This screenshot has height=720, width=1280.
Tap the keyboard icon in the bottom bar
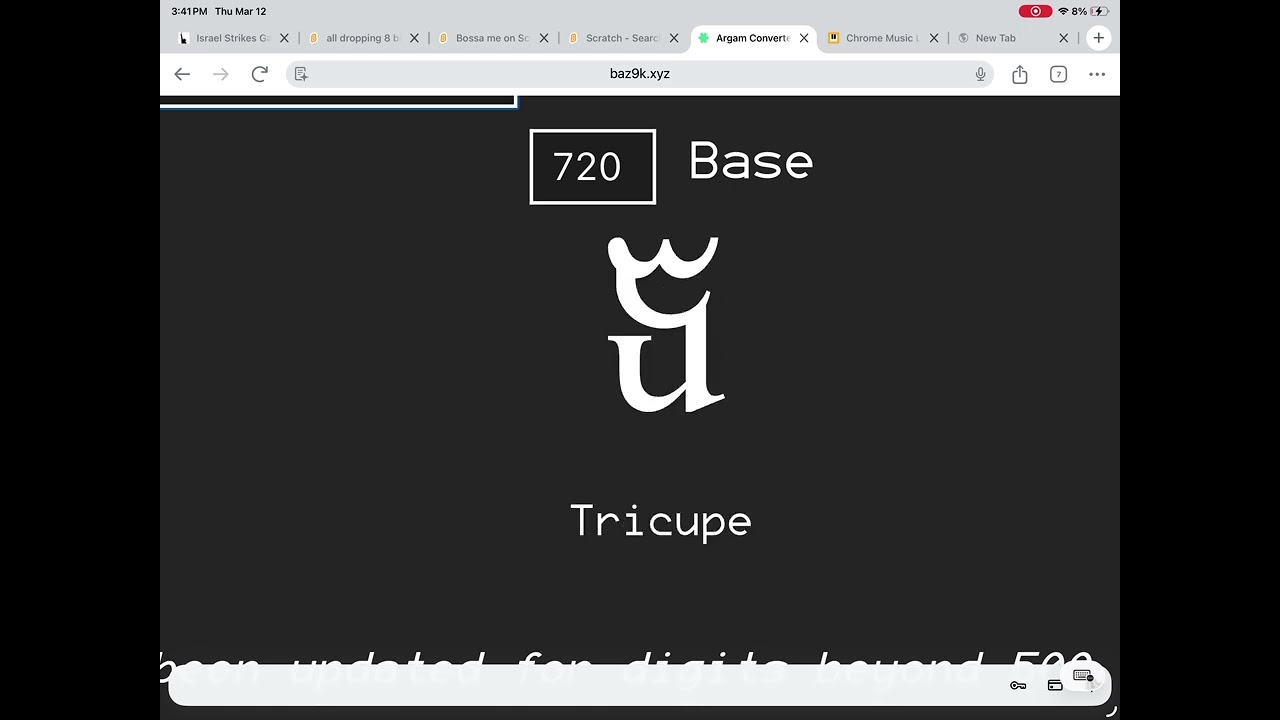pos(1083,676)
